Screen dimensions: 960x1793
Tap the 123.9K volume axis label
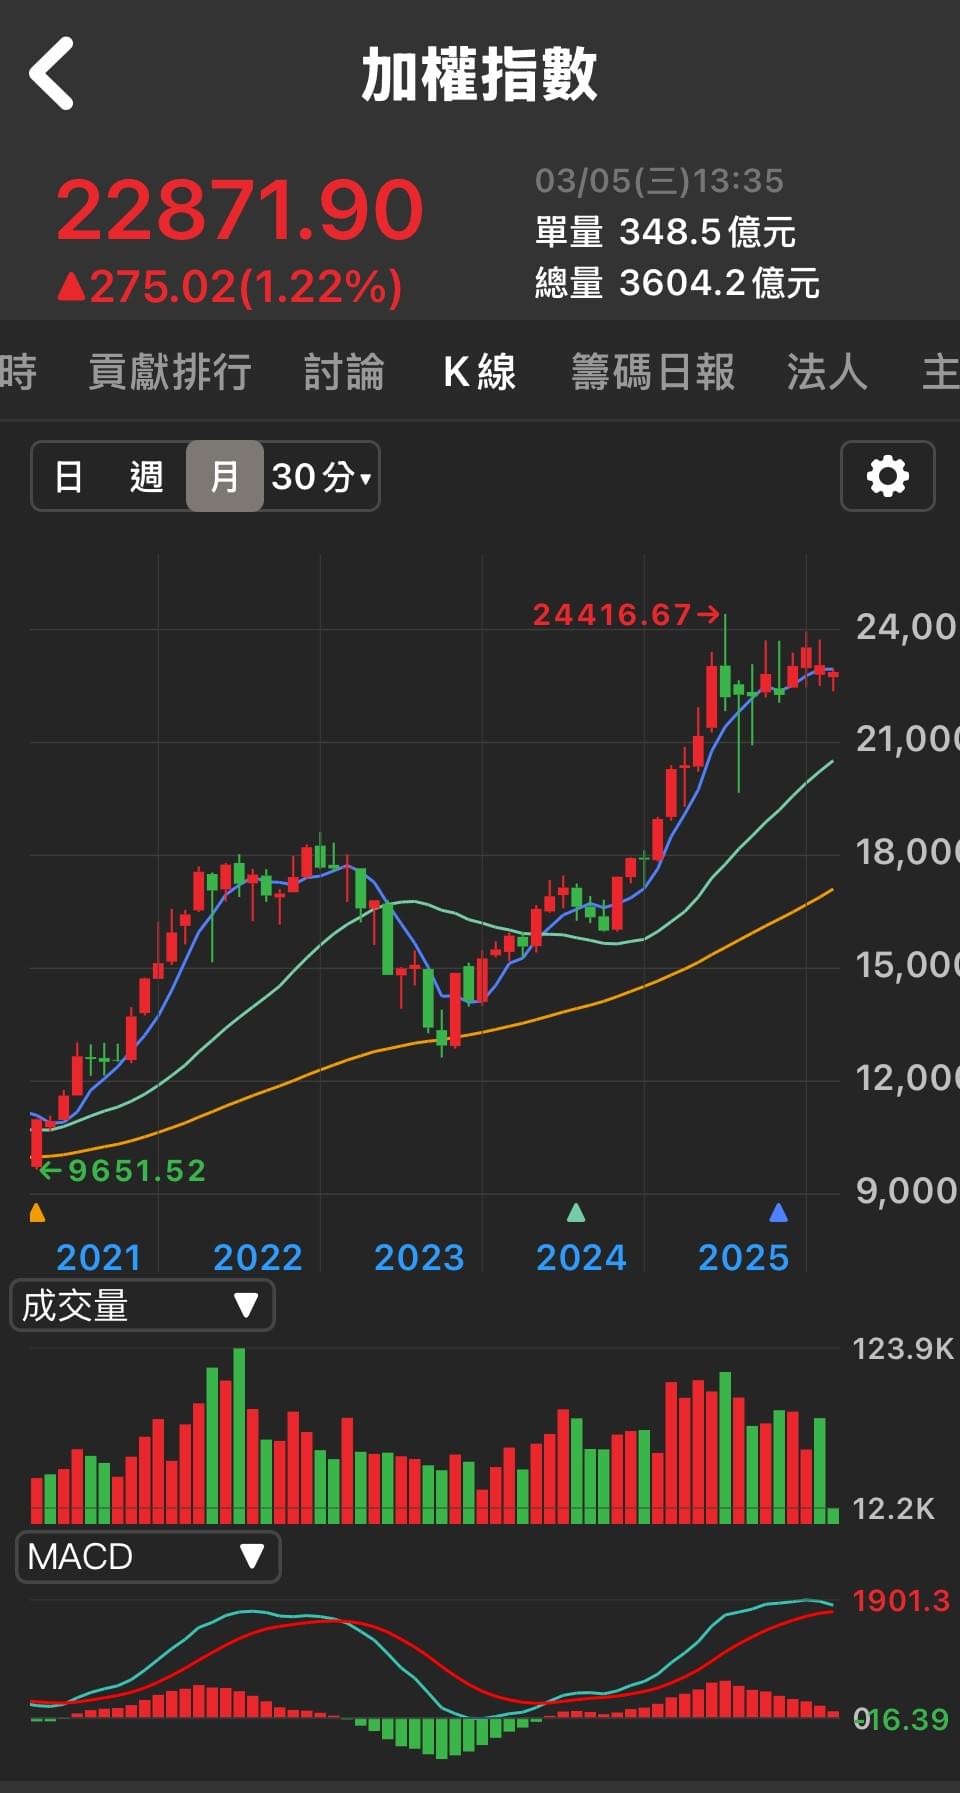[x=903, y=1349]
